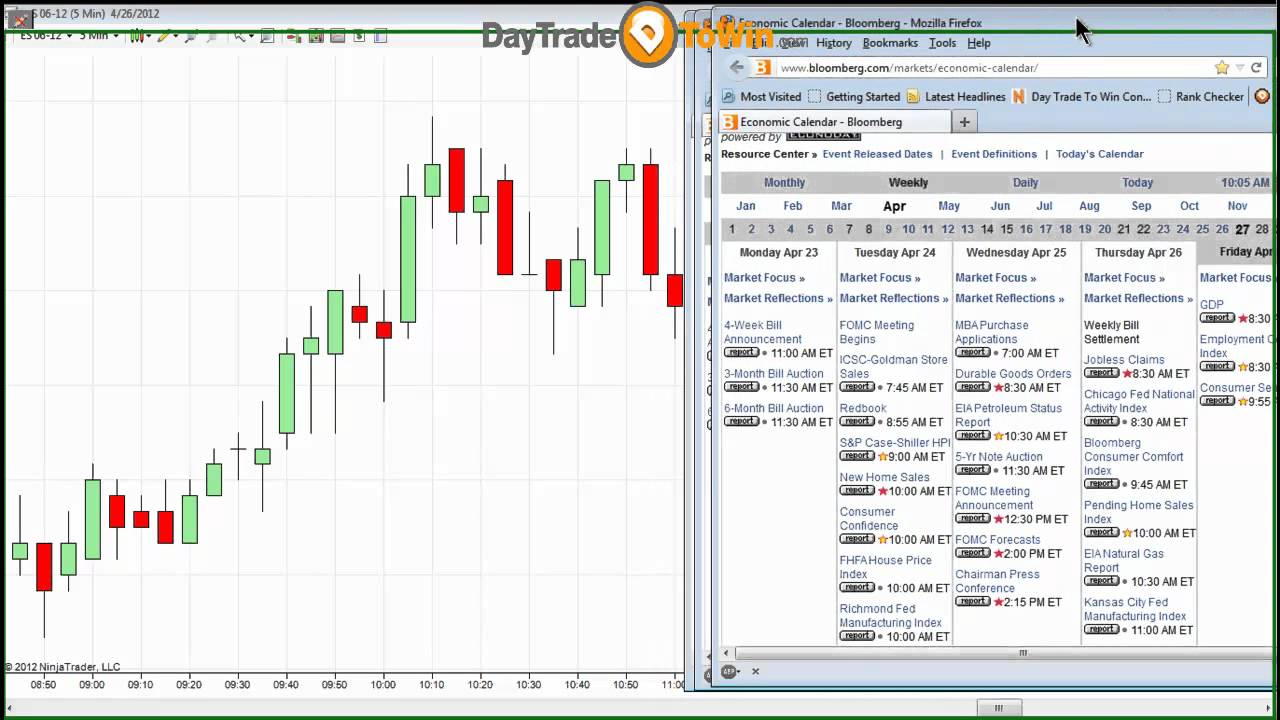Viewport: 1280px width, 720px height.
Task: Open the History menu in Firefox
Action: [x=833, y=43]
